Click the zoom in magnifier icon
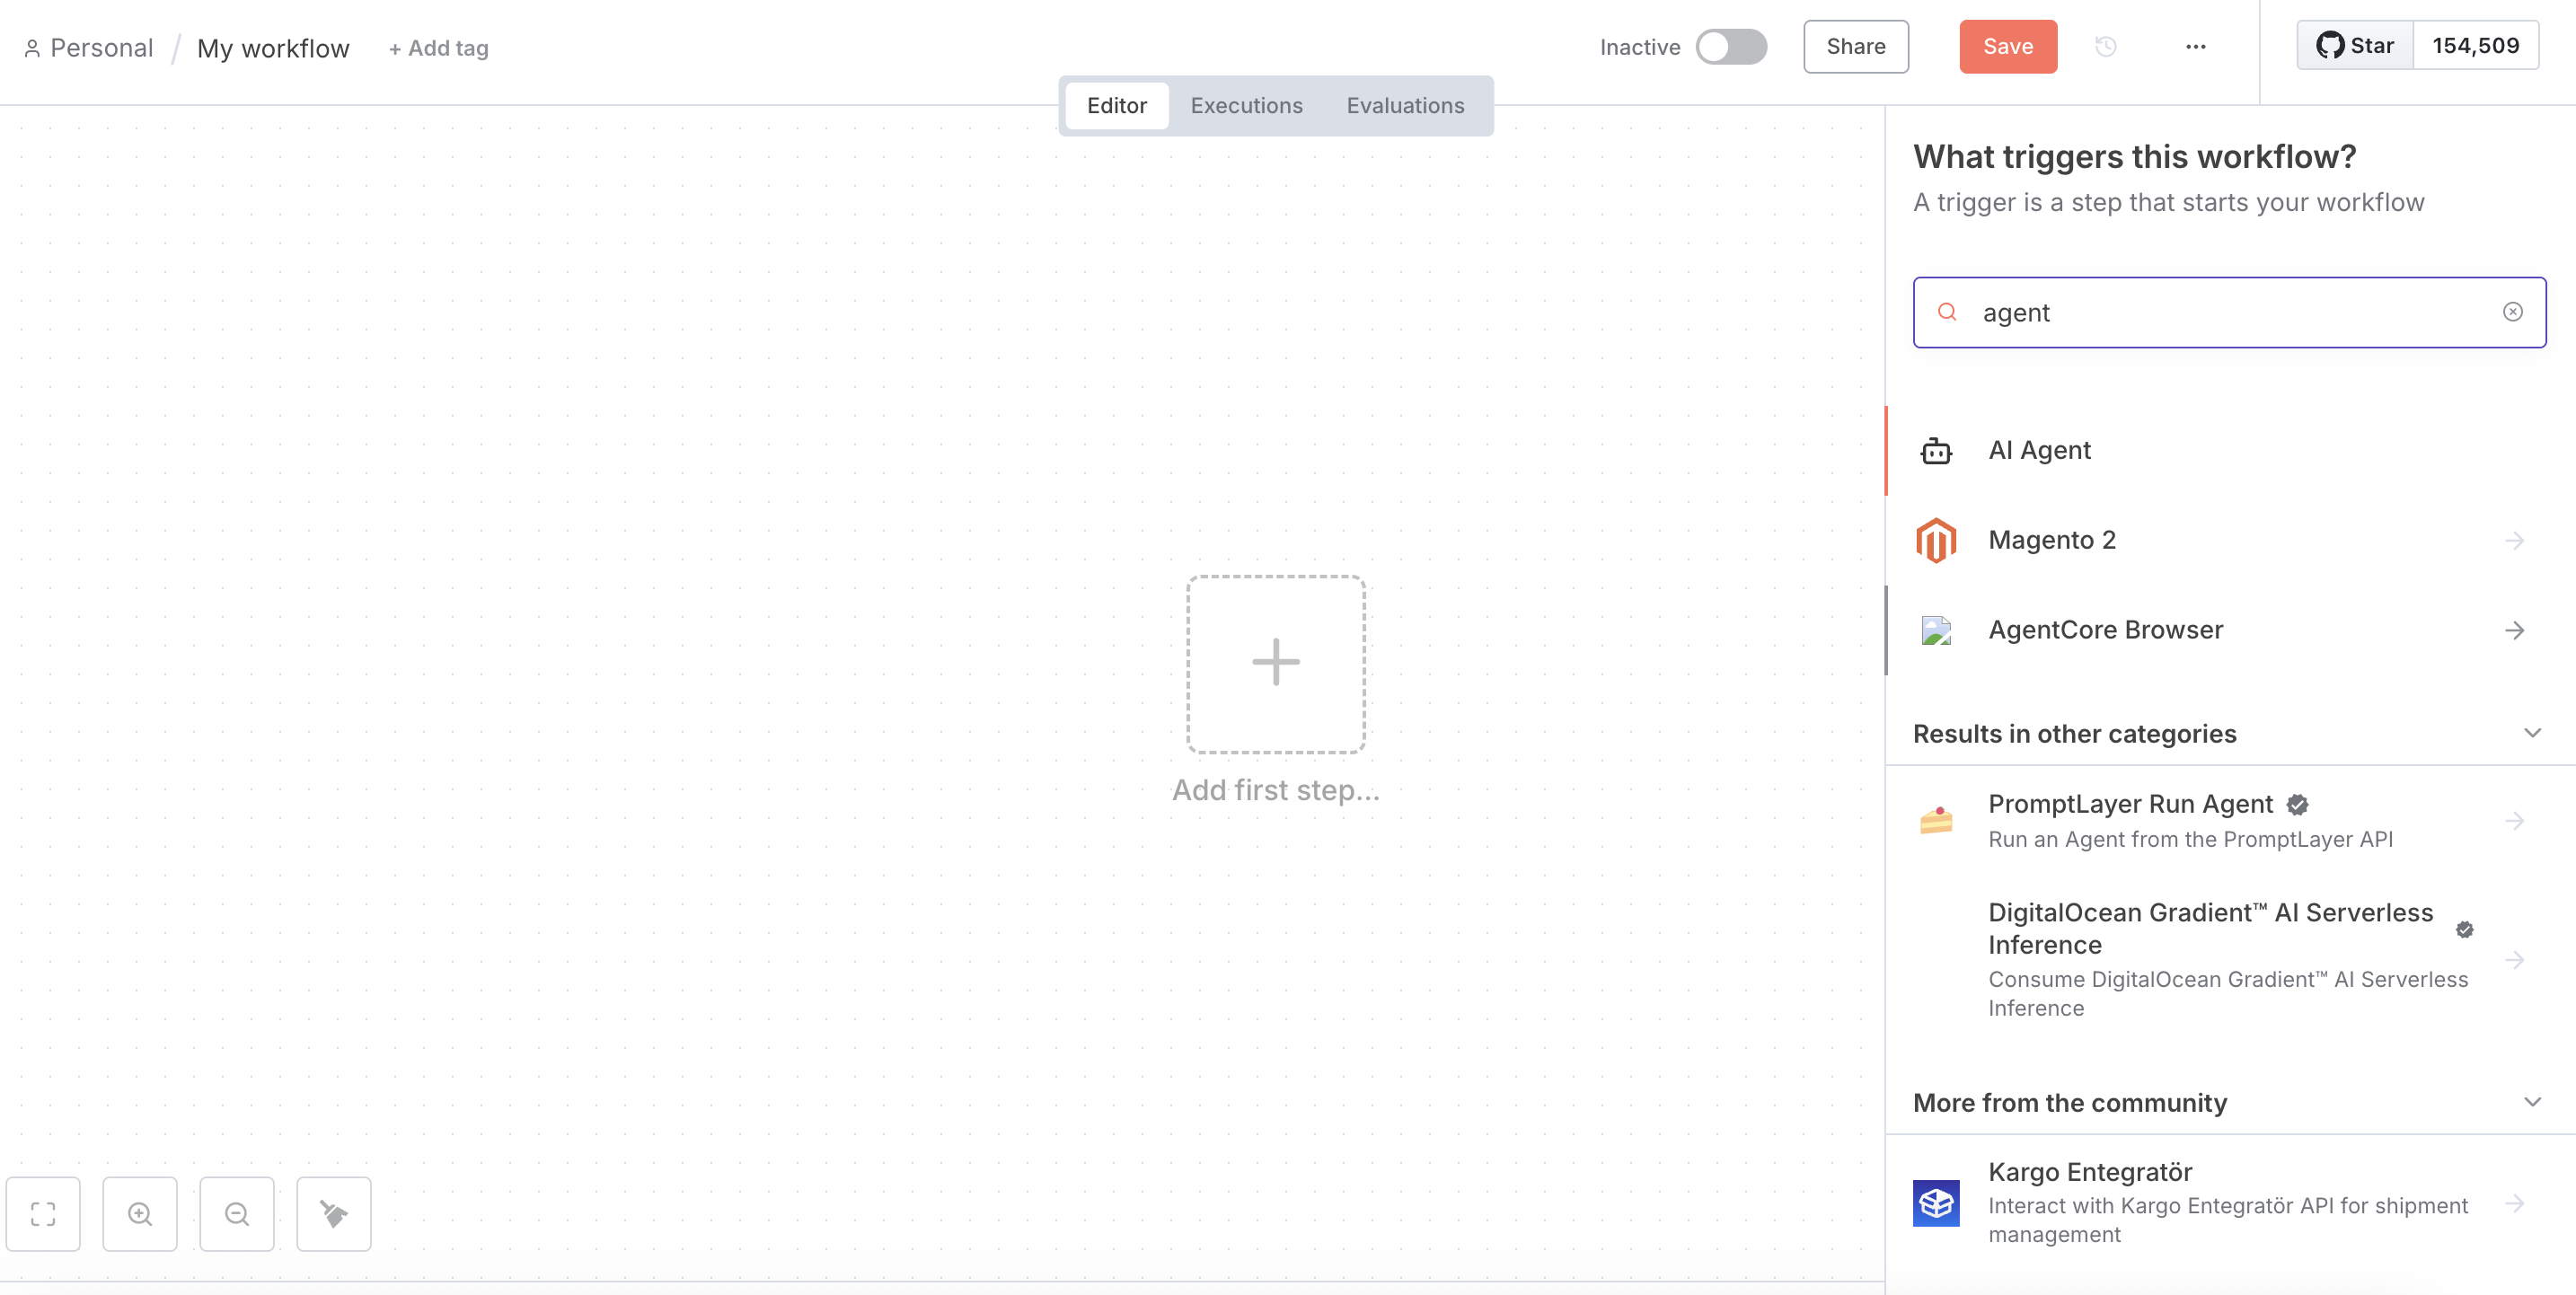This screenshot has height=1295, width=2576. click(140, 1214)
